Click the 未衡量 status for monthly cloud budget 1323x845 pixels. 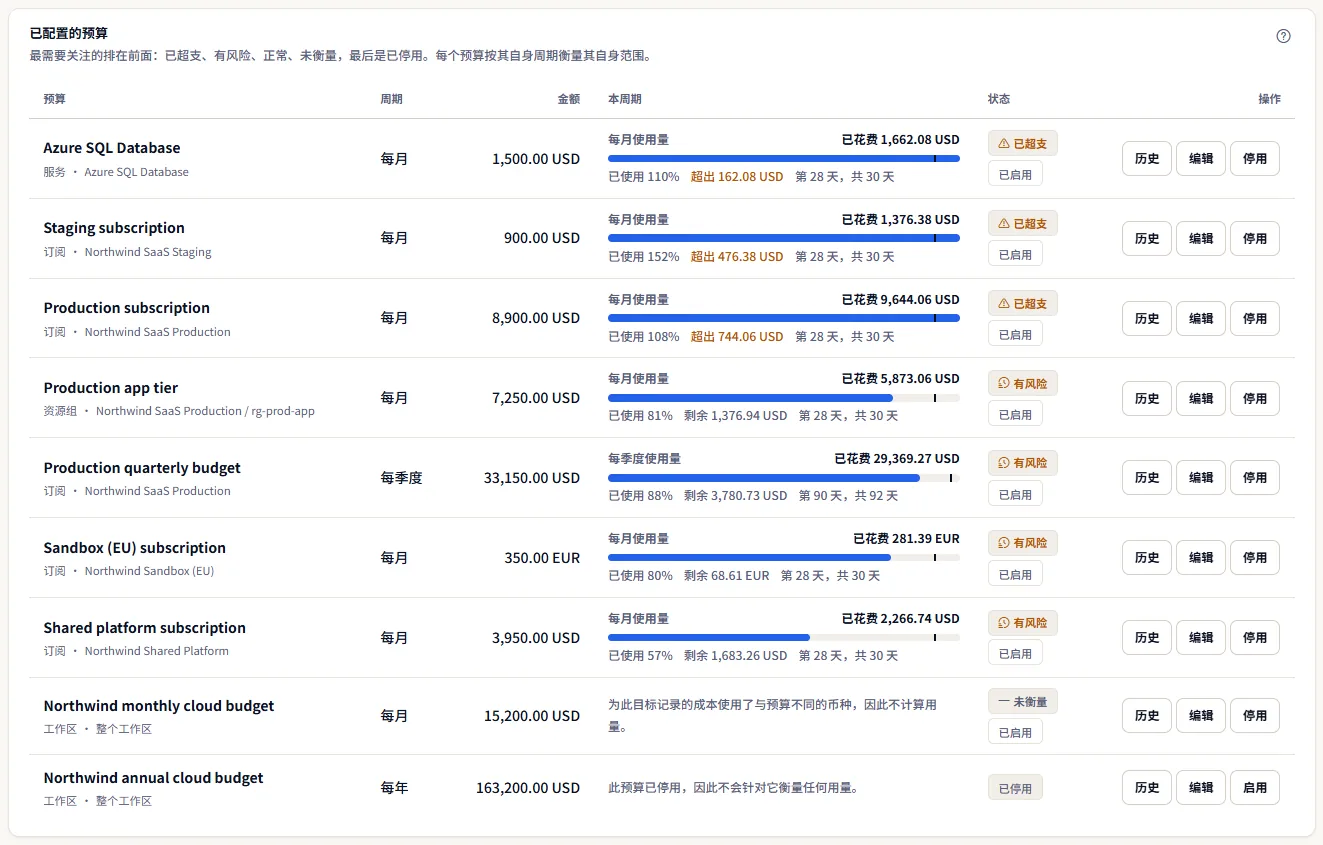1022,702
